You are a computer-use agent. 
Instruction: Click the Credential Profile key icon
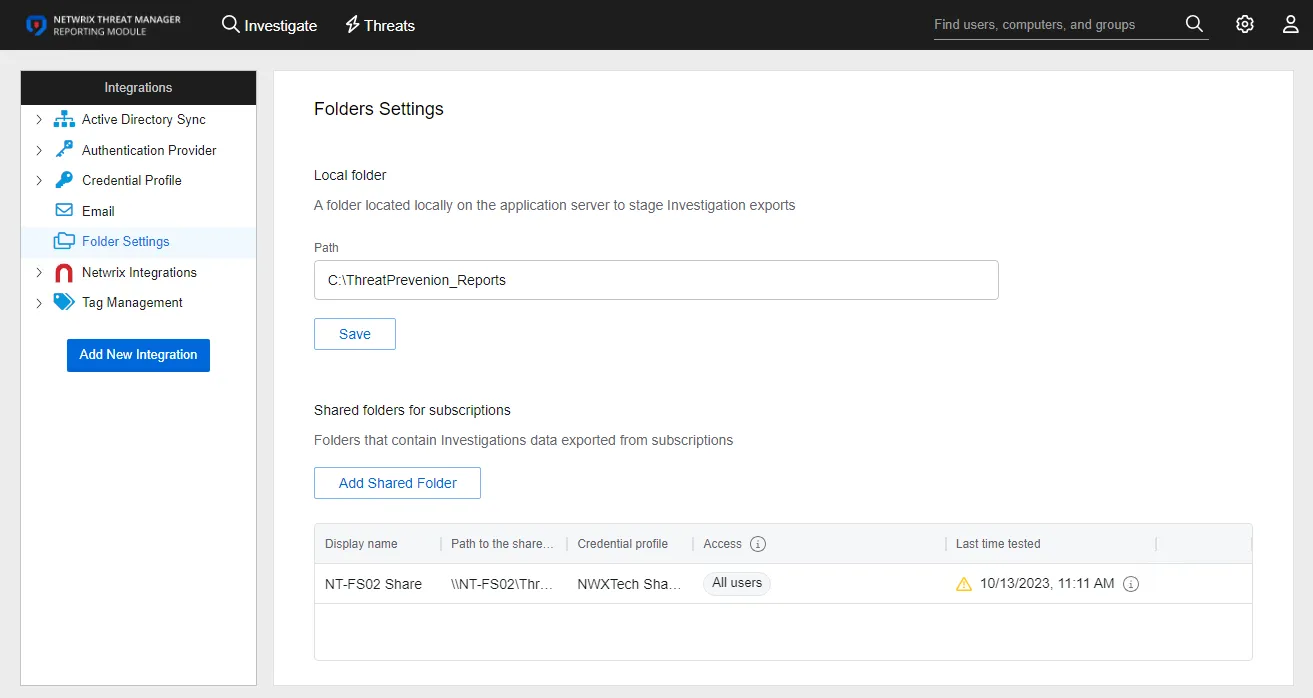(64, 181)
